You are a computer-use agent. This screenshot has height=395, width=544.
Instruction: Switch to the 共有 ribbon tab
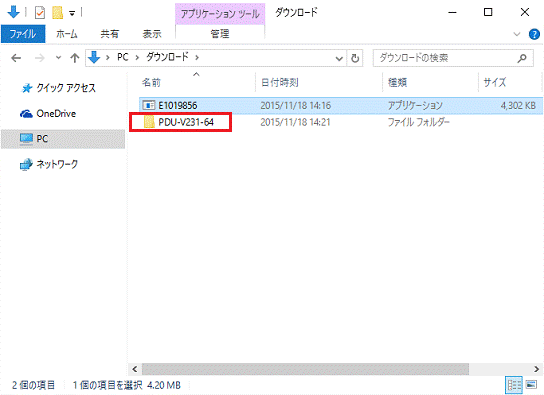pos(110,34)
